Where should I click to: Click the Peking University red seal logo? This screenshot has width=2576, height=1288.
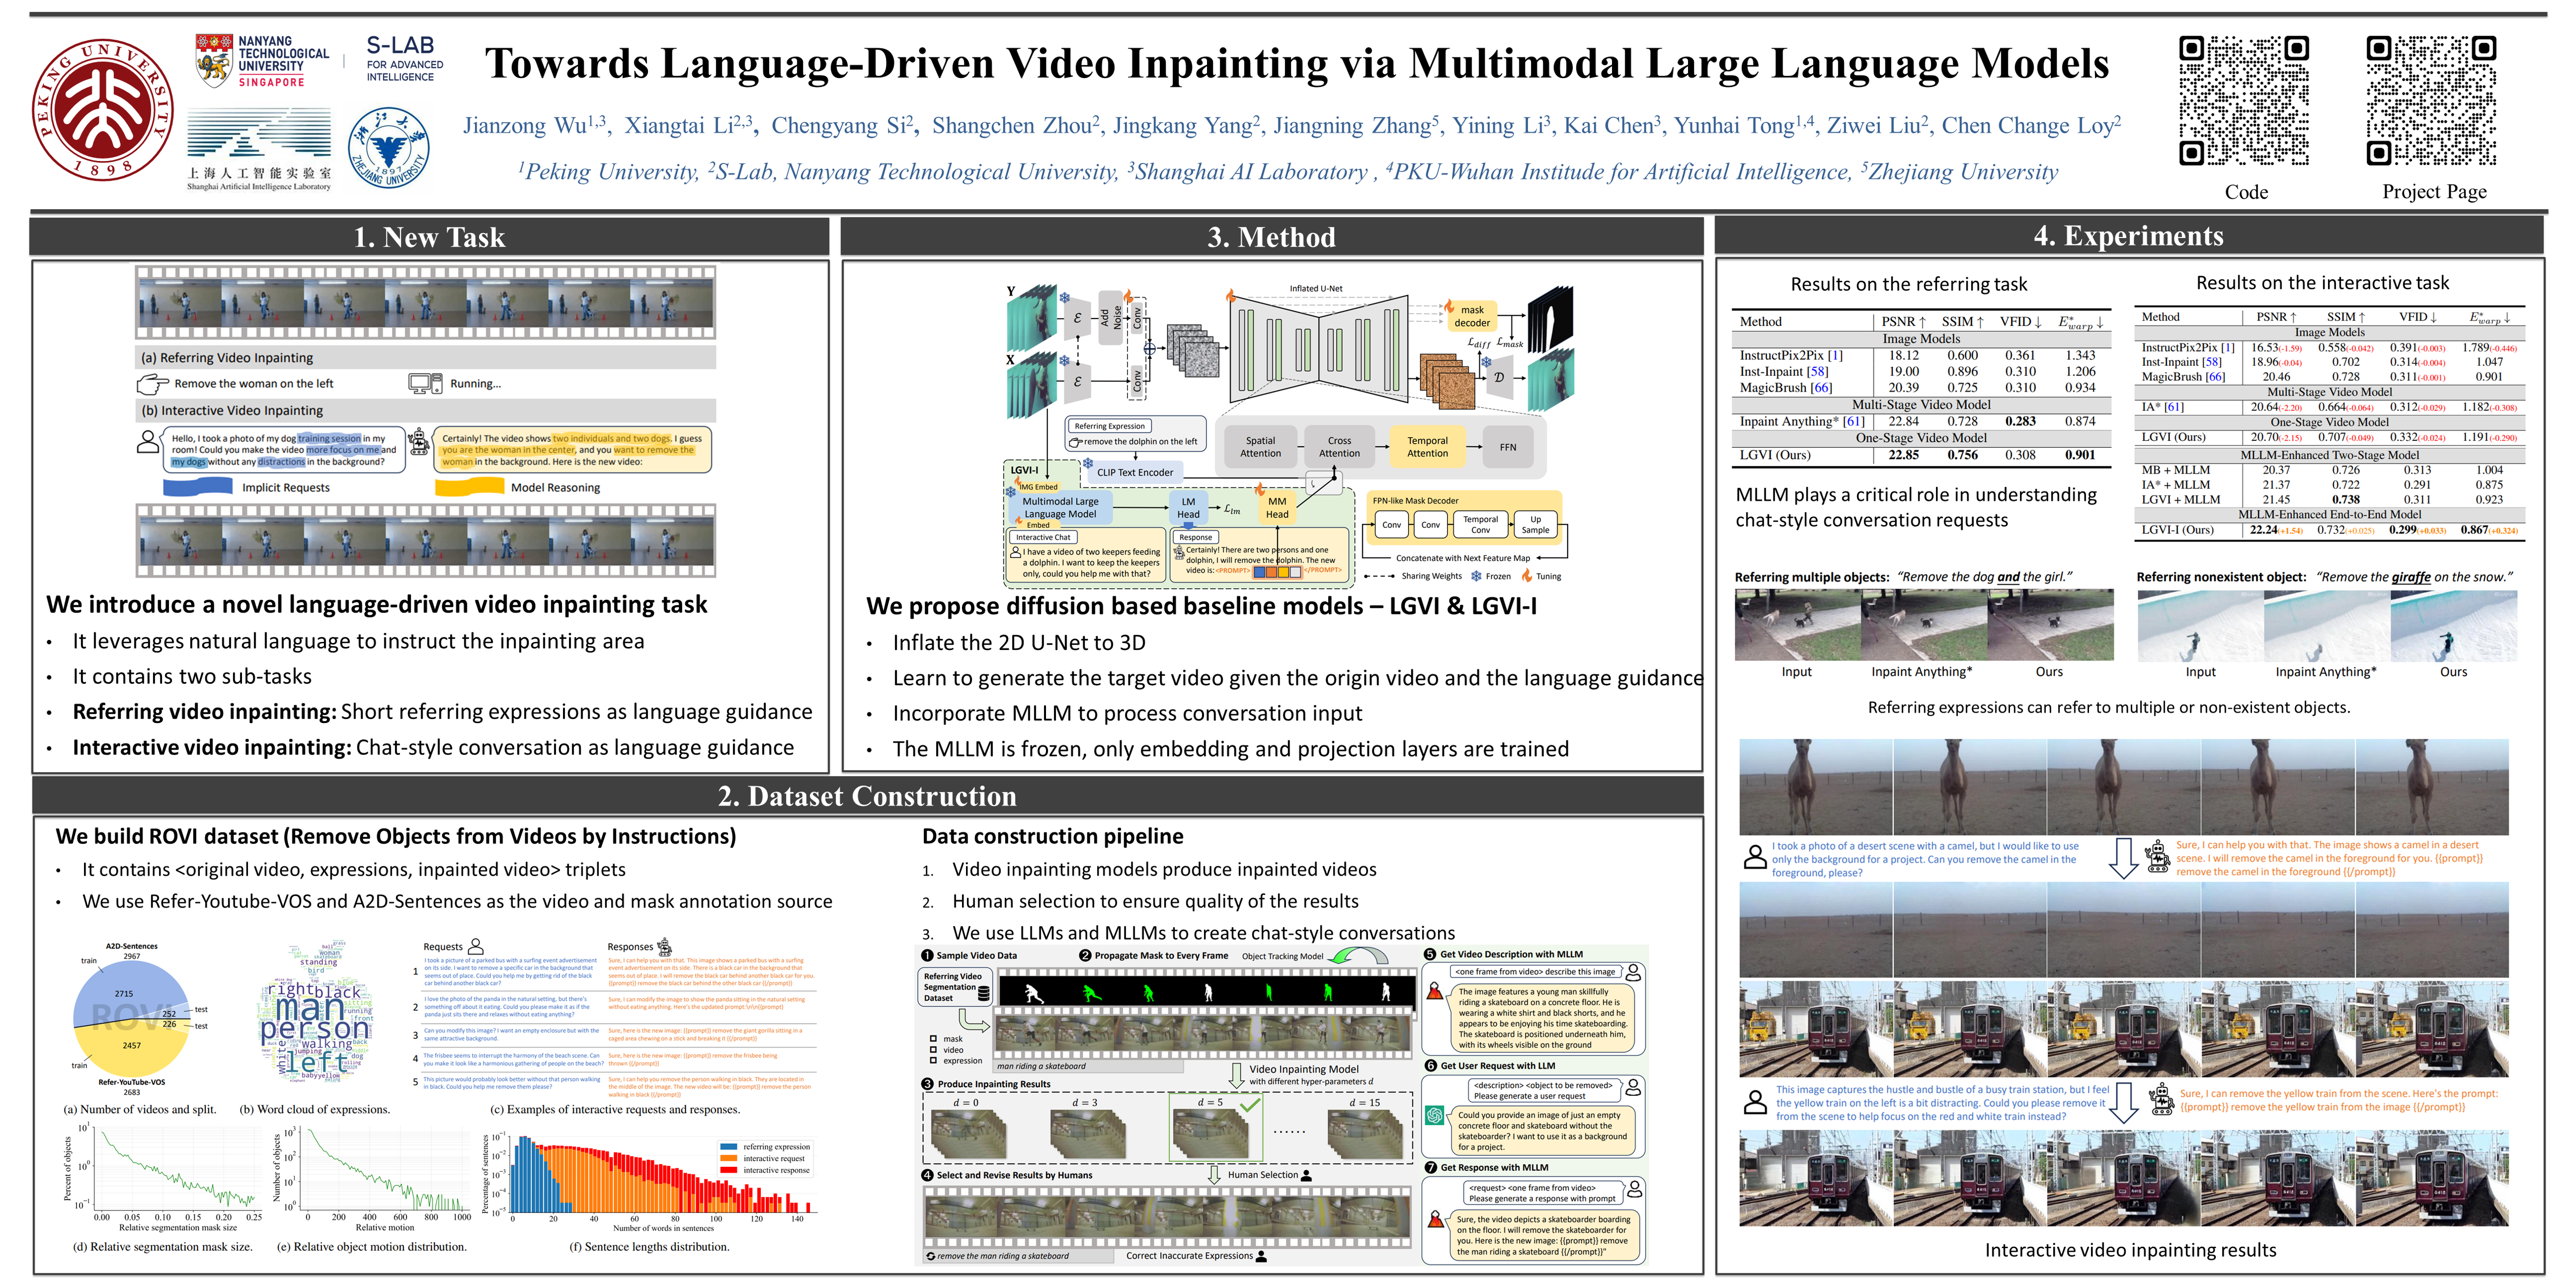(x=102, y=110)
